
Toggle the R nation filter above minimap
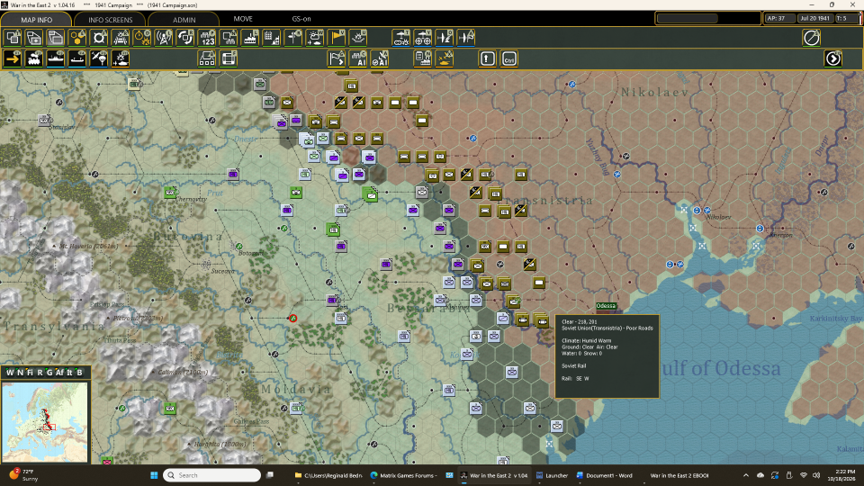40,372
